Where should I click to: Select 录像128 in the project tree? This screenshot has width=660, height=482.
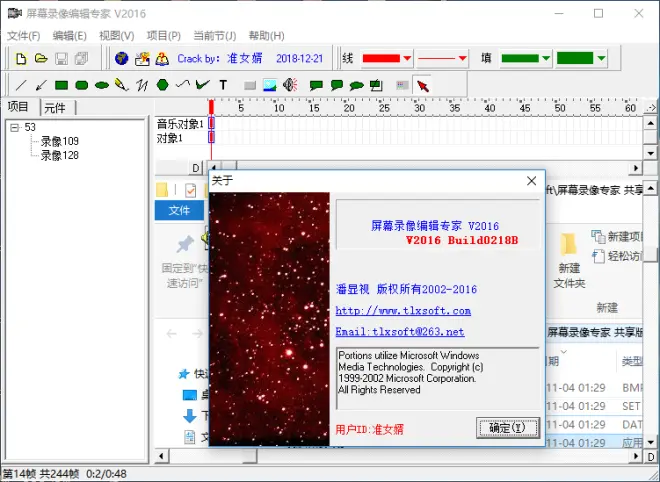(59, 155)
